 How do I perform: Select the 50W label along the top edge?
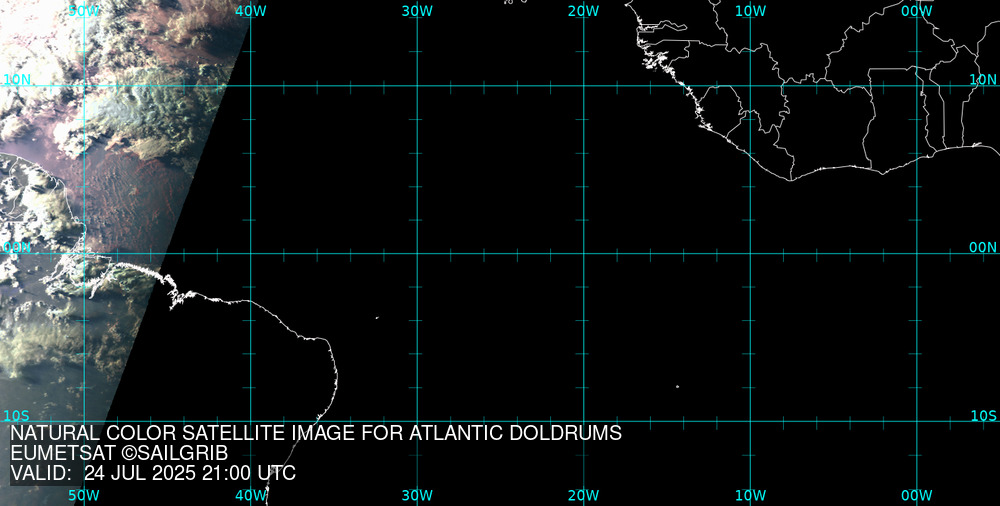tap(84, 11)
